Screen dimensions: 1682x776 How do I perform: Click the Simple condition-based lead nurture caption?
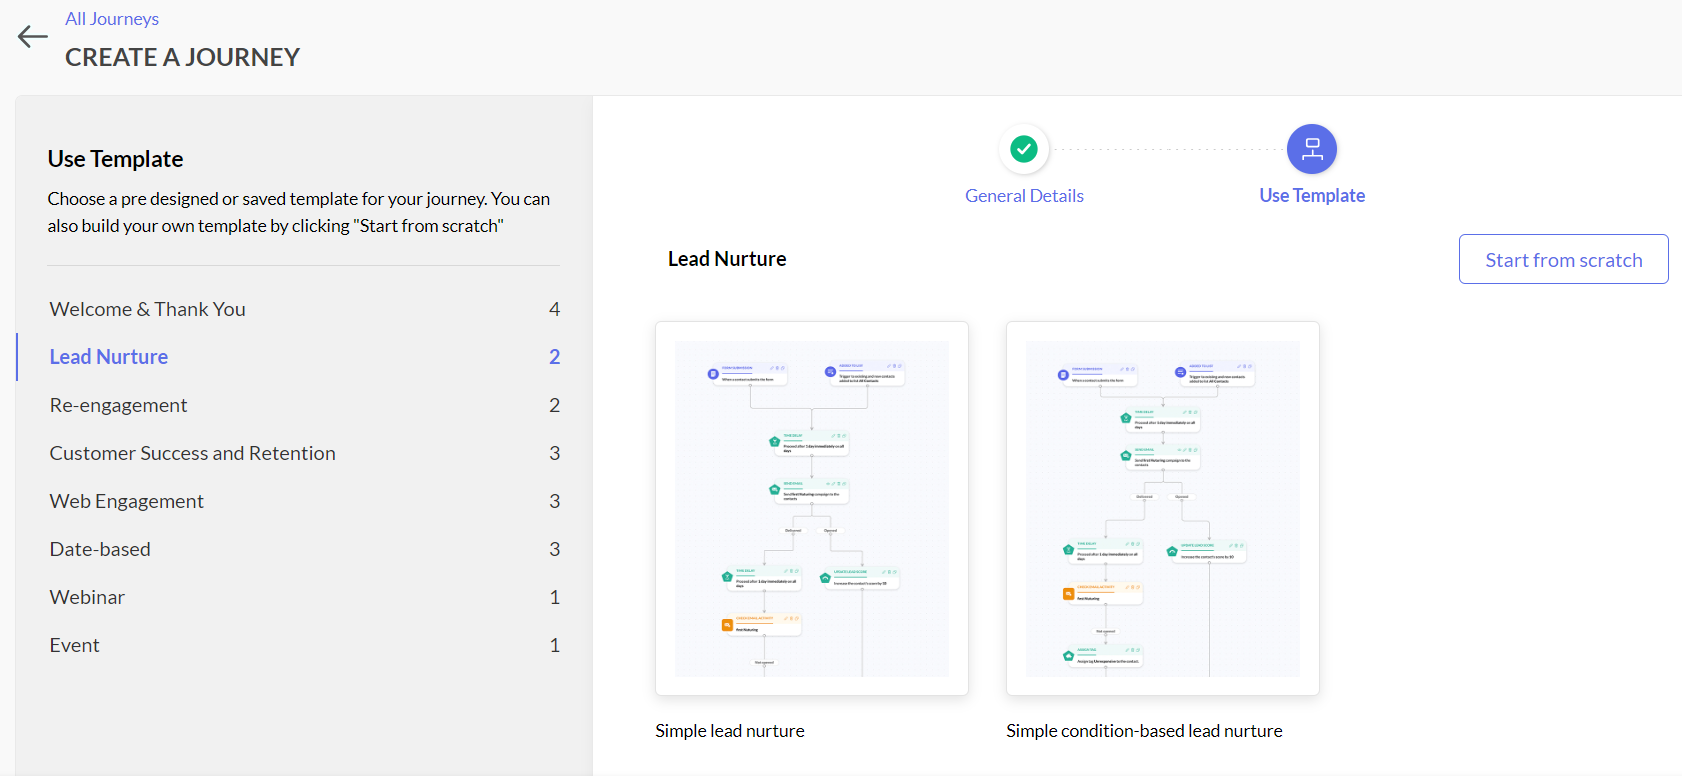tap(1144, 731)
